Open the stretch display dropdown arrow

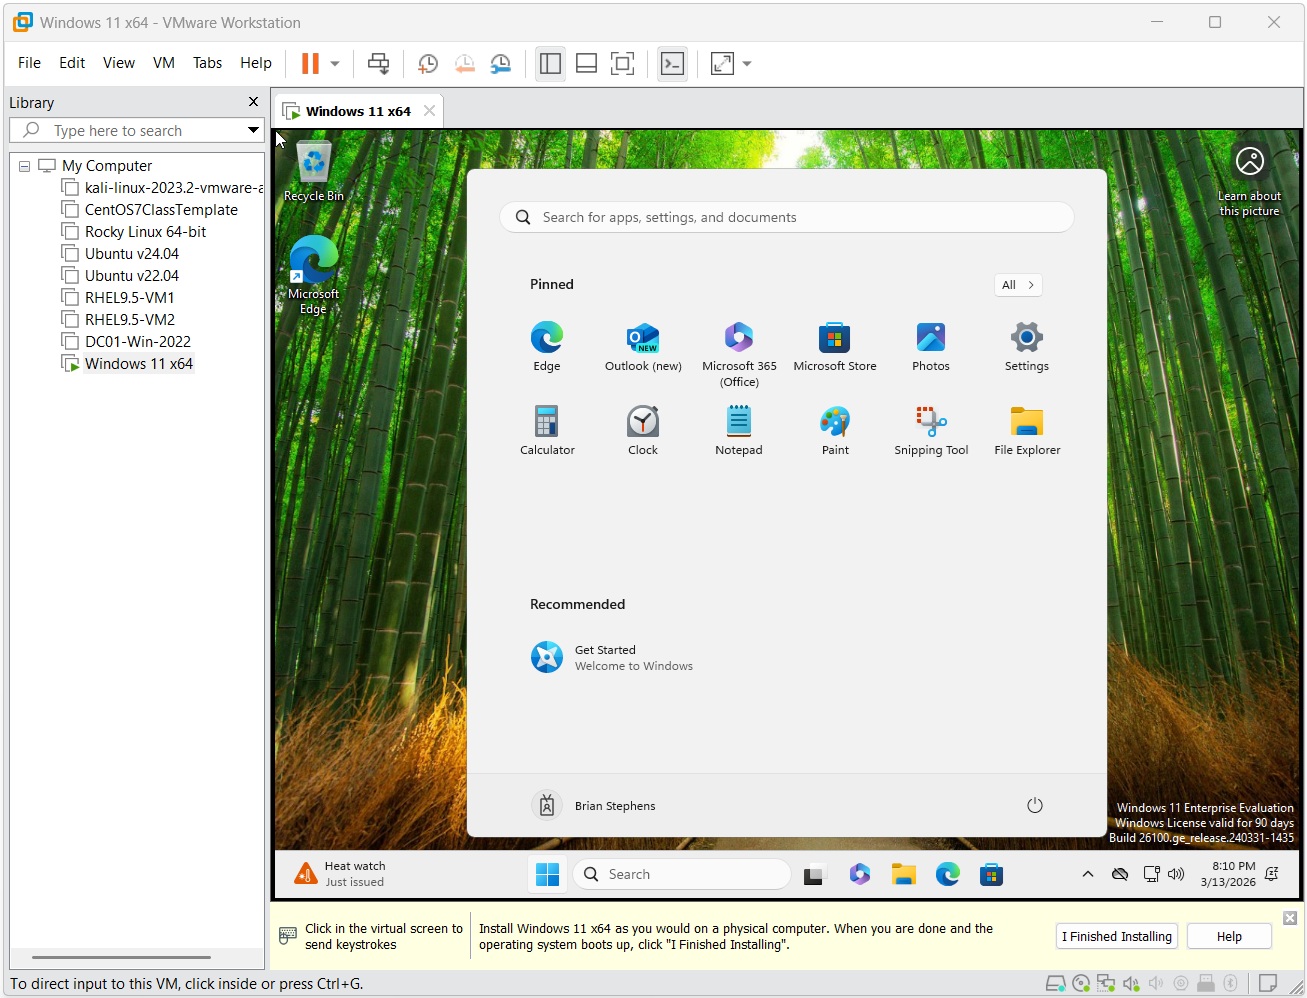(x=747, y=63)
